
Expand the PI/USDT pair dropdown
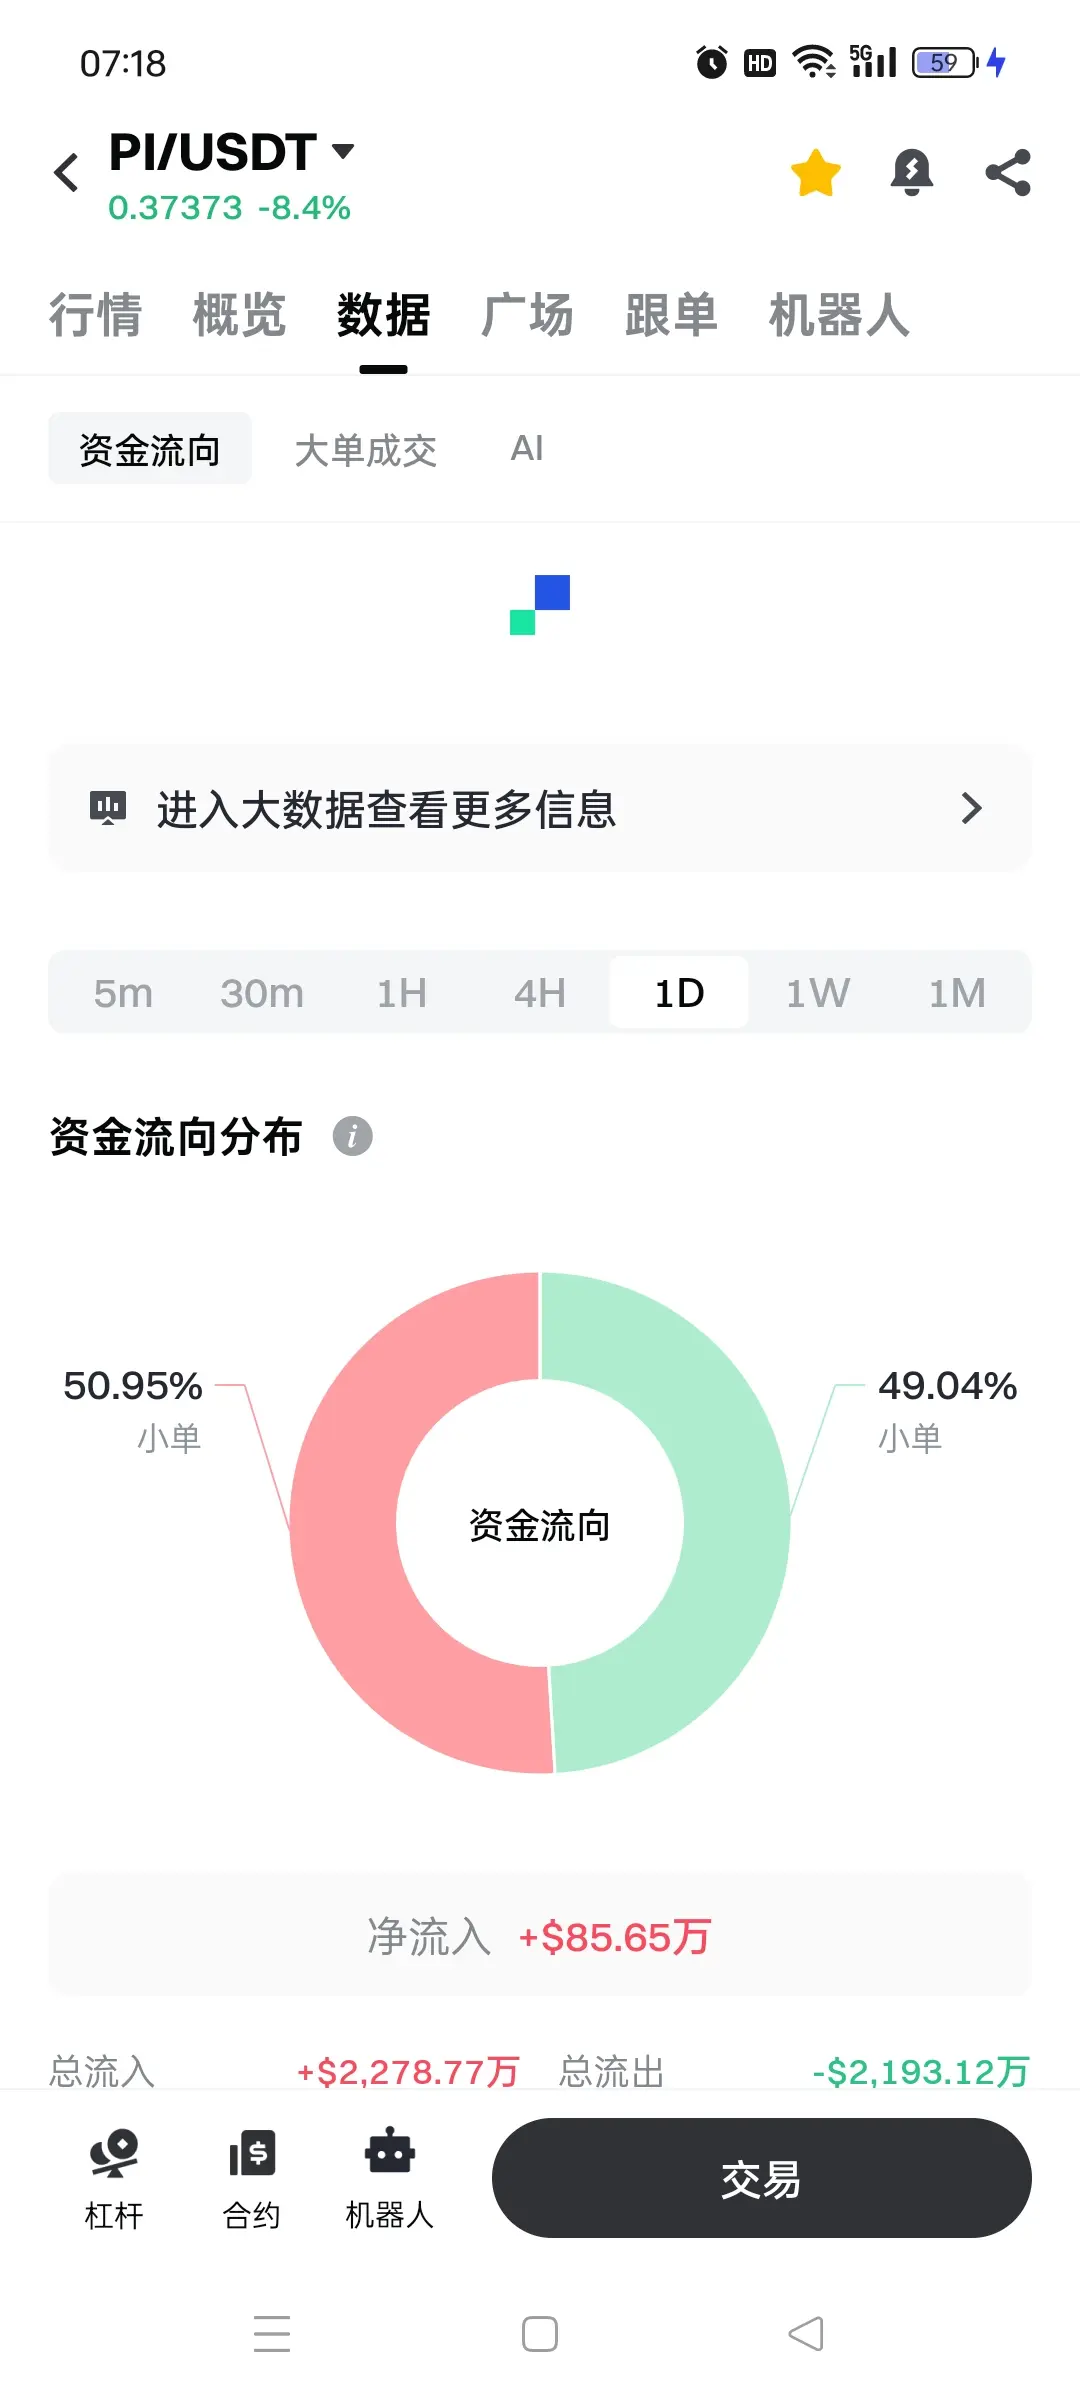(343, 151)
